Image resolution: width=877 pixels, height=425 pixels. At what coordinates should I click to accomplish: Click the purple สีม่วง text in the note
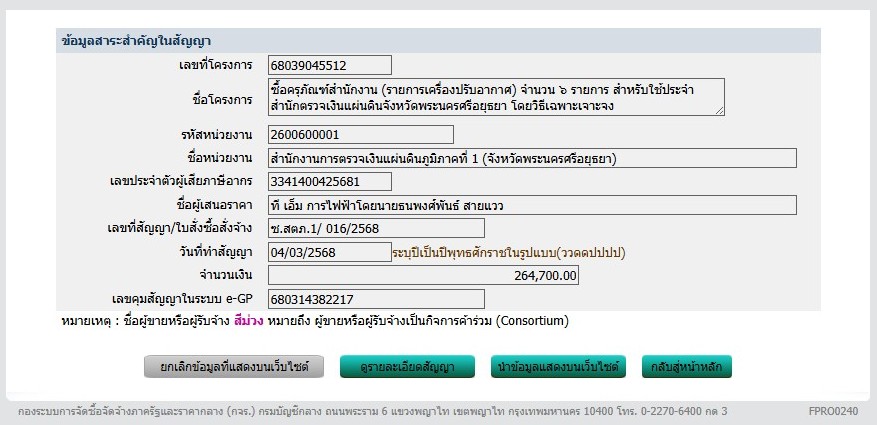[x=249, y=321]
